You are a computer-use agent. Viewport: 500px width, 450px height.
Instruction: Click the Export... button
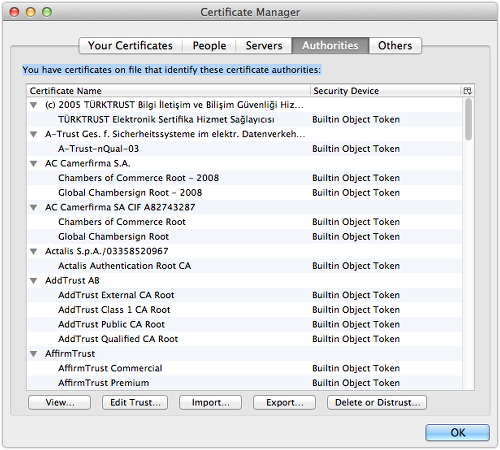[285, 403]
